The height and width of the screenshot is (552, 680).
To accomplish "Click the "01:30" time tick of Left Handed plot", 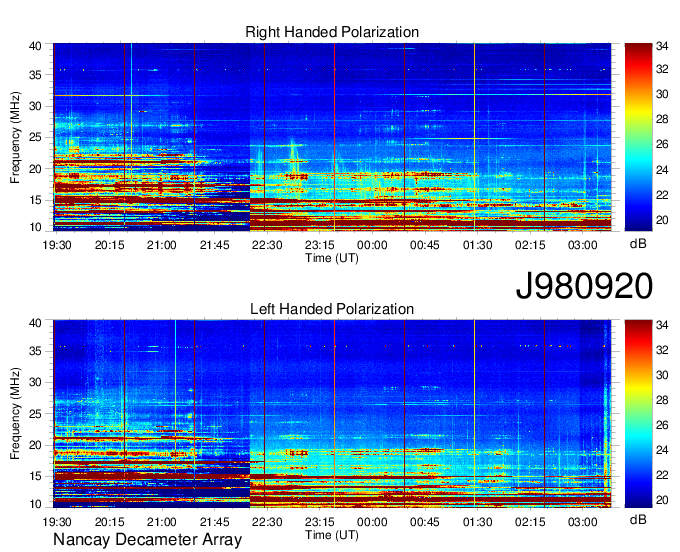I will tap(477, 522).
